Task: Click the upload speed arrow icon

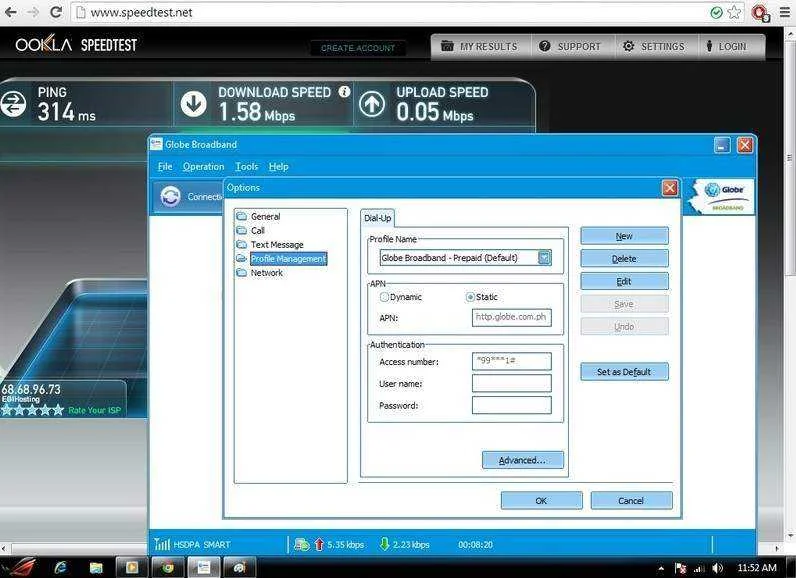Action: [372, 104]
